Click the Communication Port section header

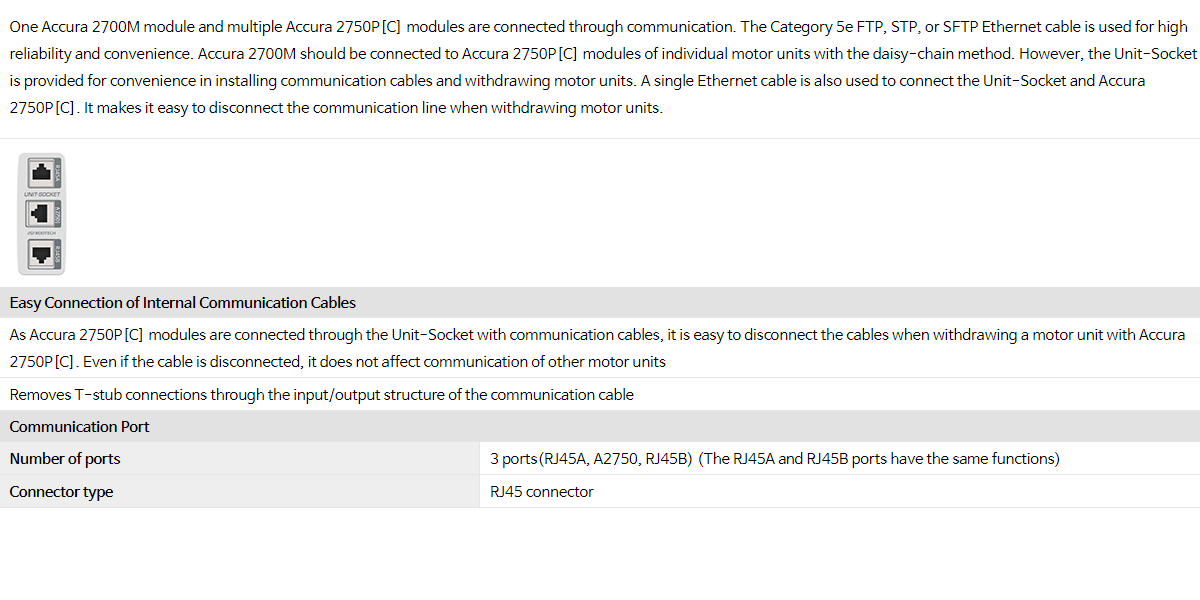pos(79,427)
